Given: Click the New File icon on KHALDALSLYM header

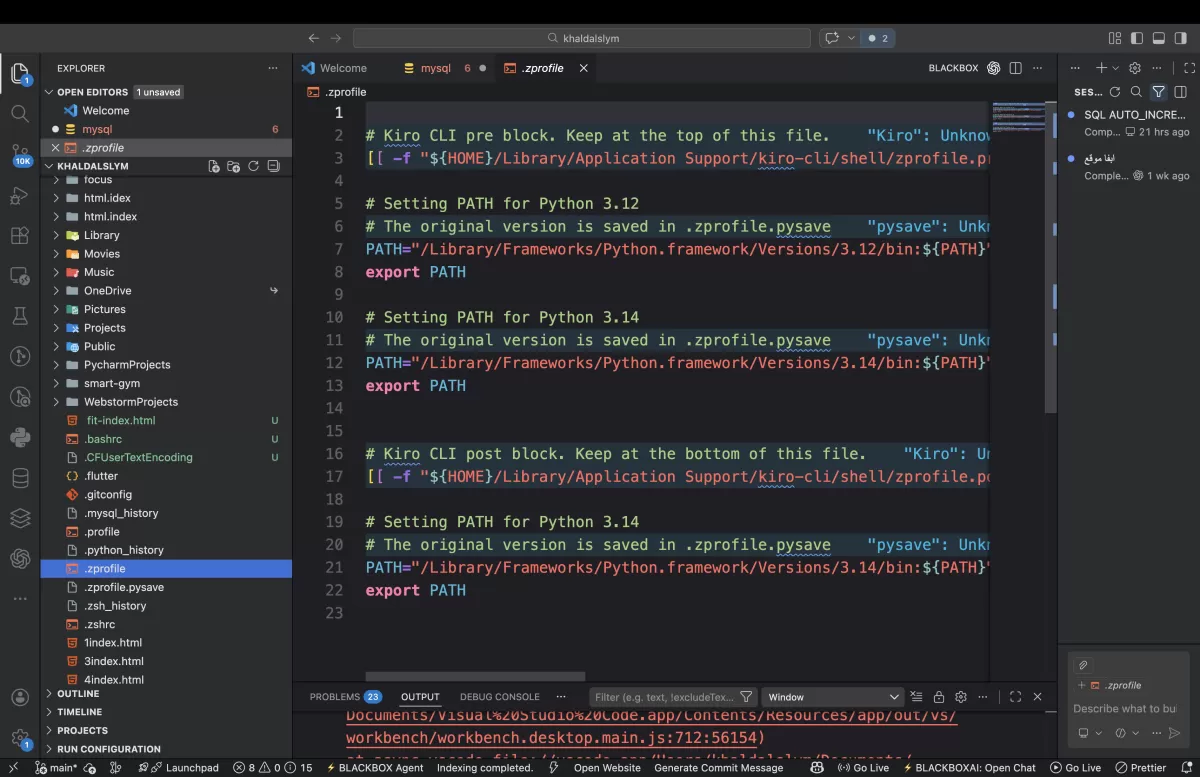Looking at the screenshot, I should click(214, 166).
